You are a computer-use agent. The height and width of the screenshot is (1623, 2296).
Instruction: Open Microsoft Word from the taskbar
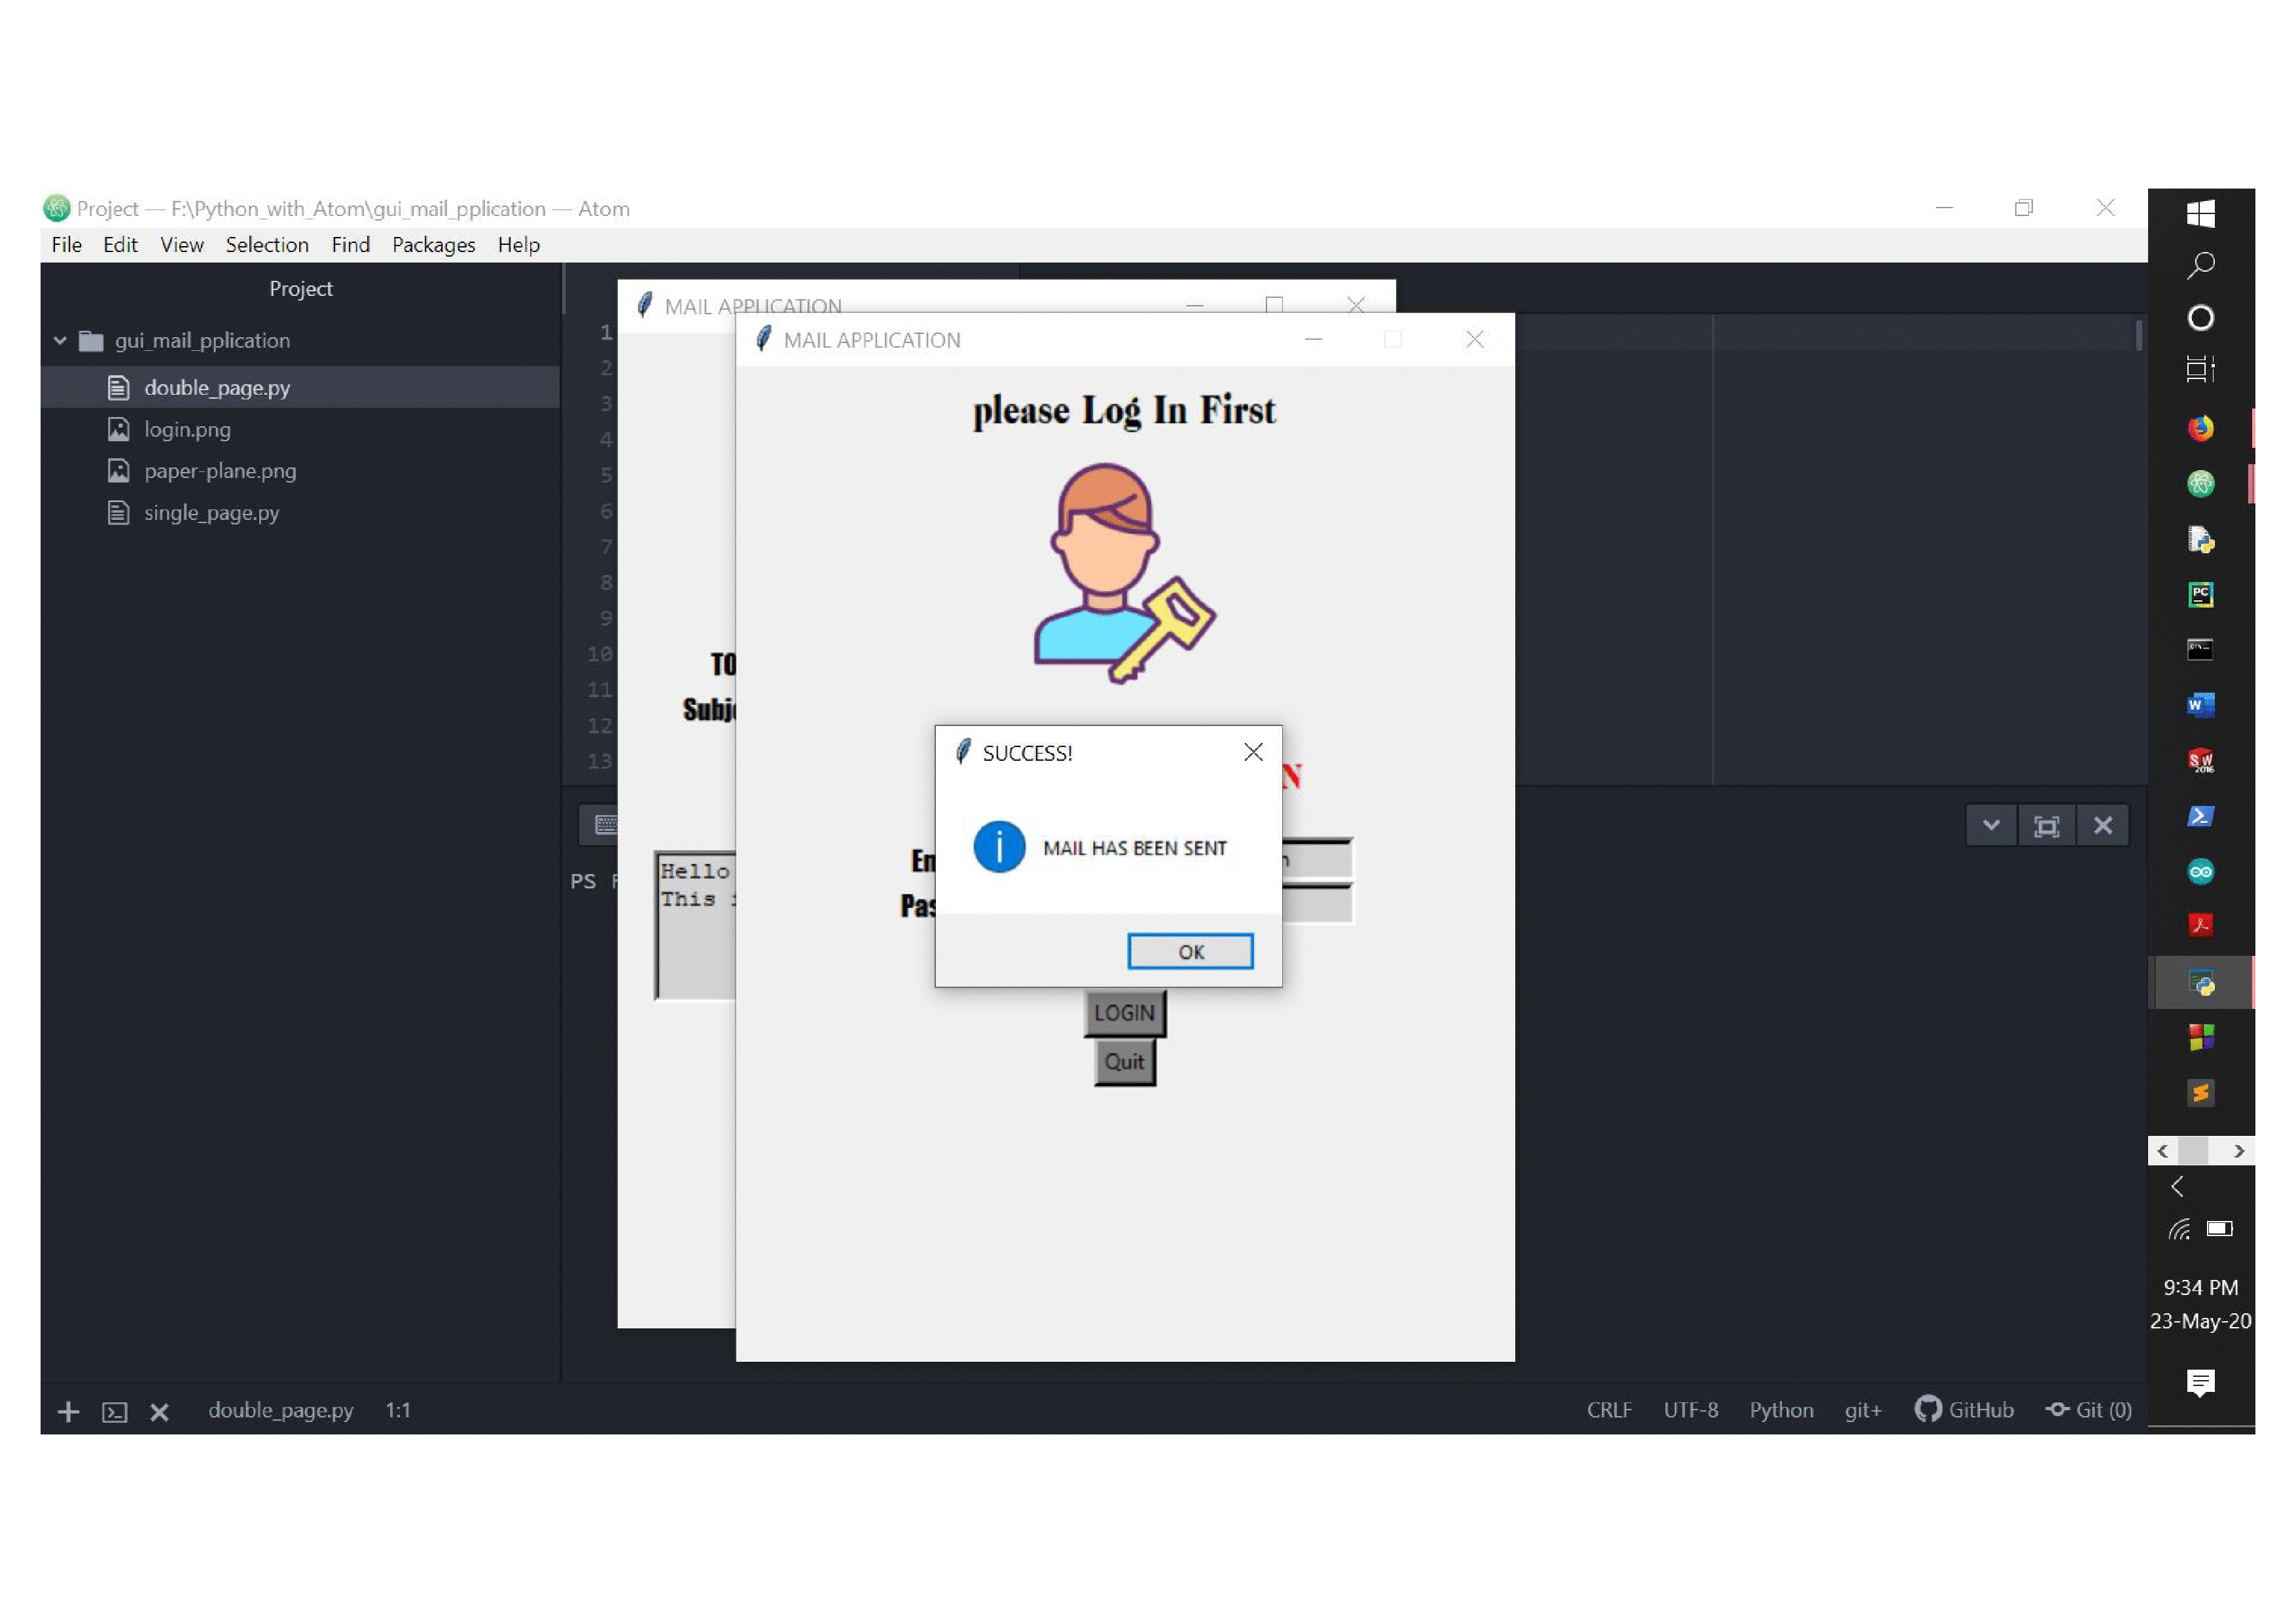coord(2200,705)
